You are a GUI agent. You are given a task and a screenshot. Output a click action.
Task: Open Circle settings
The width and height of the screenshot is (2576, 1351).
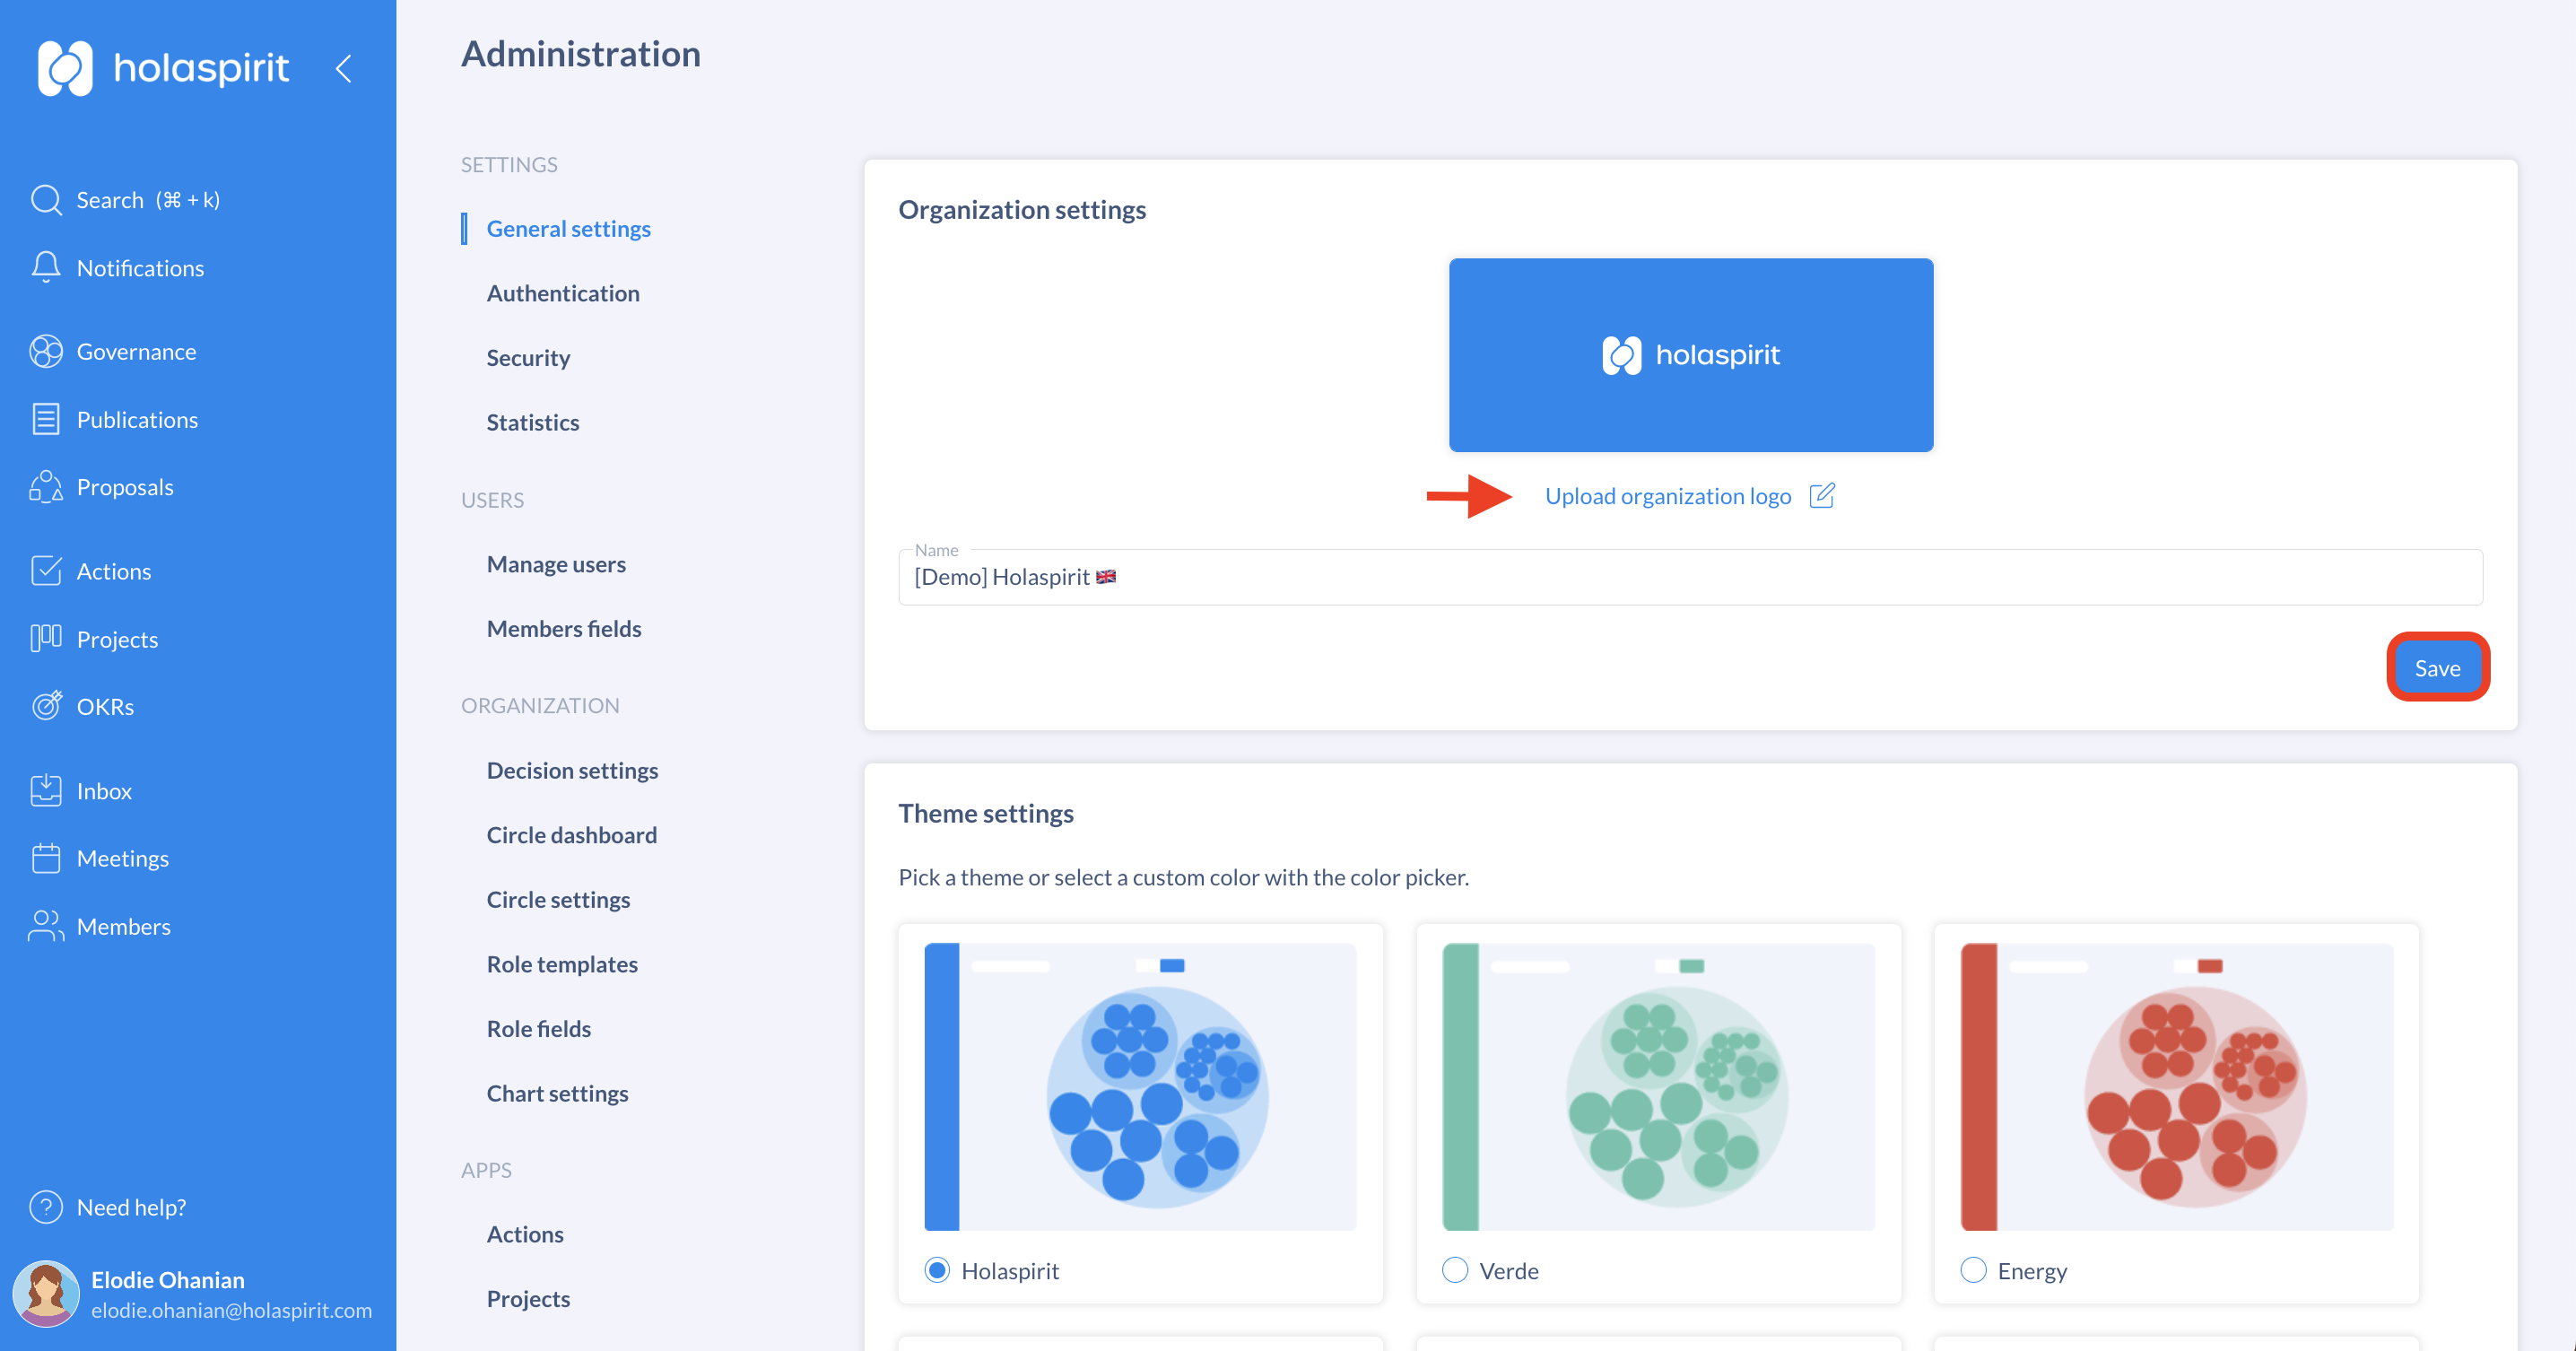point(558,899)
